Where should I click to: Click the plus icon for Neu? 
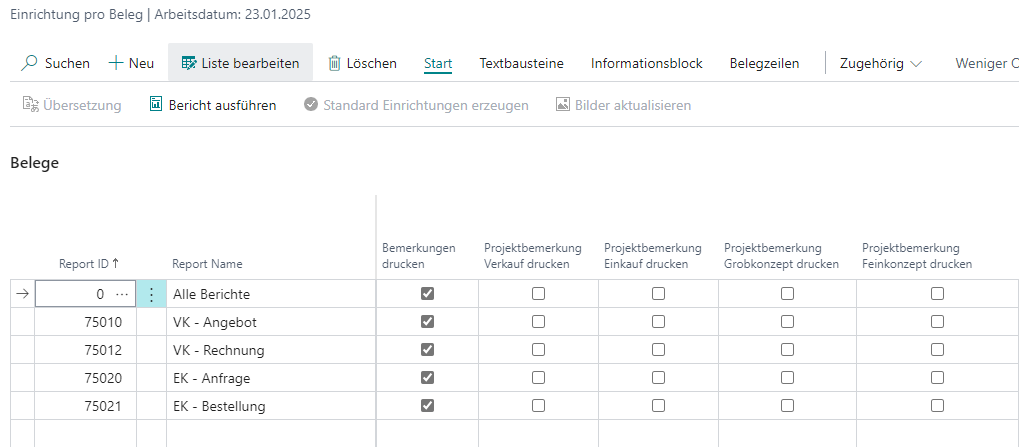116,63
